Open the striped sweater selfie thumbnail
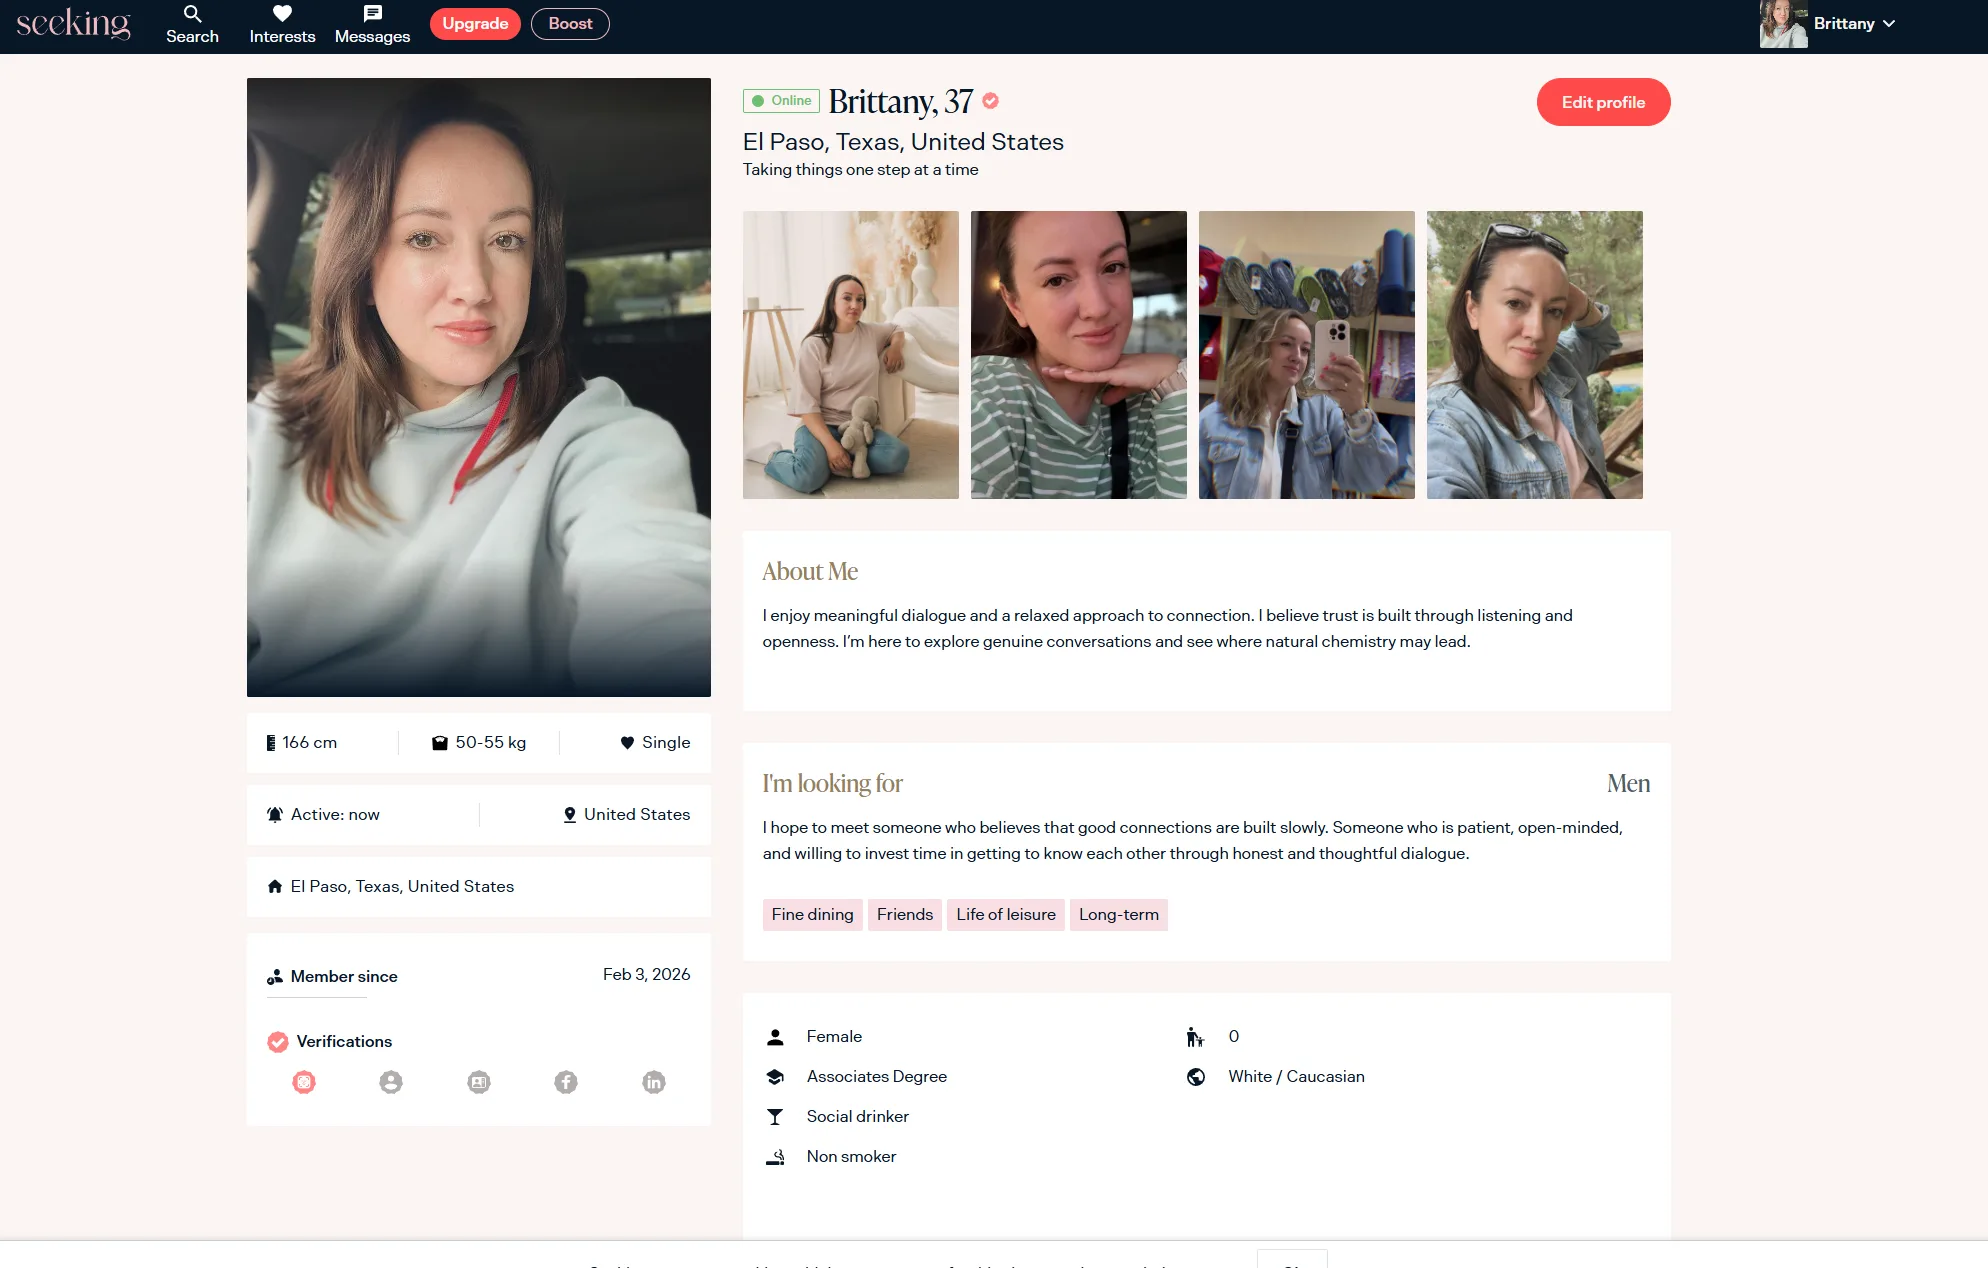The image size is (1988, 1268). click(x=1078, y=355)
